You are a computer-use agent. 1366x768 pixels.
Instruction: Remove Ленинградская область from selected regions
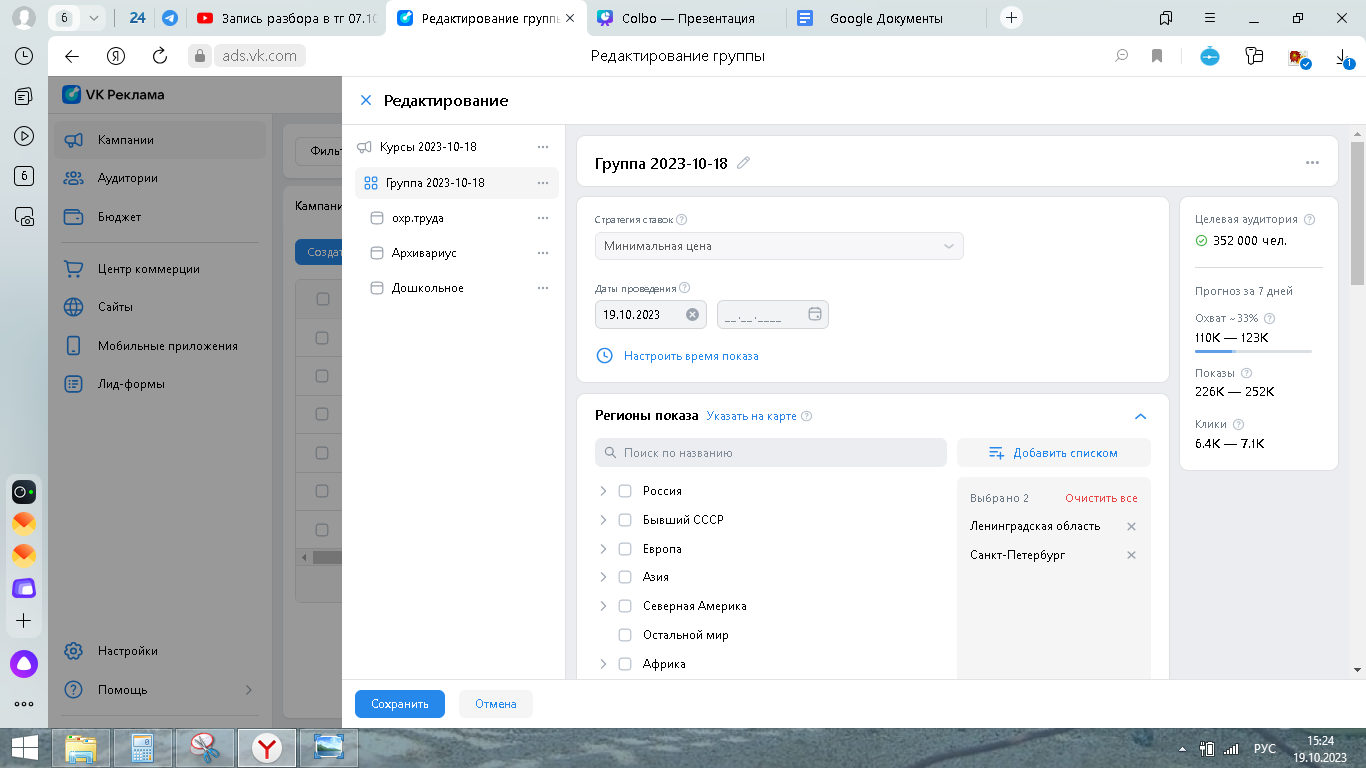pos(1131,526)
